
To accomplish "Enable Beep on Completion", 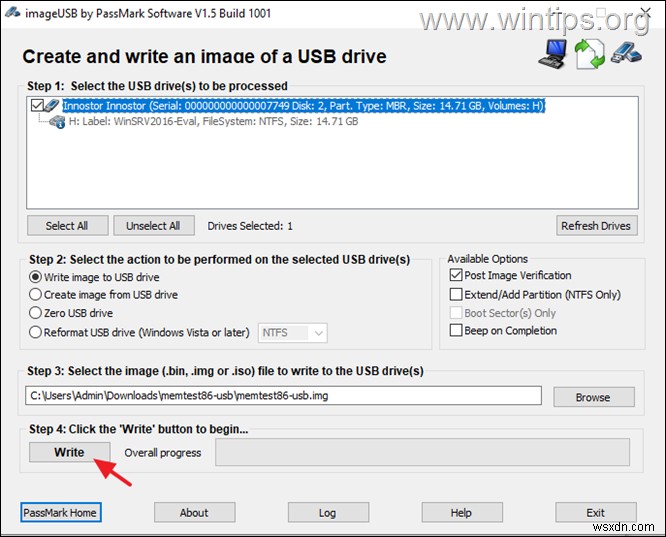I will (x=456, y=331).
